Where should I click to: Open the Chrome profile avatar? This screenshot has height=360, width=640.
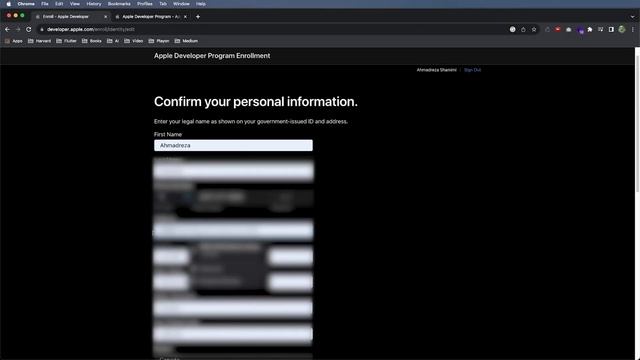click(622, 29)
